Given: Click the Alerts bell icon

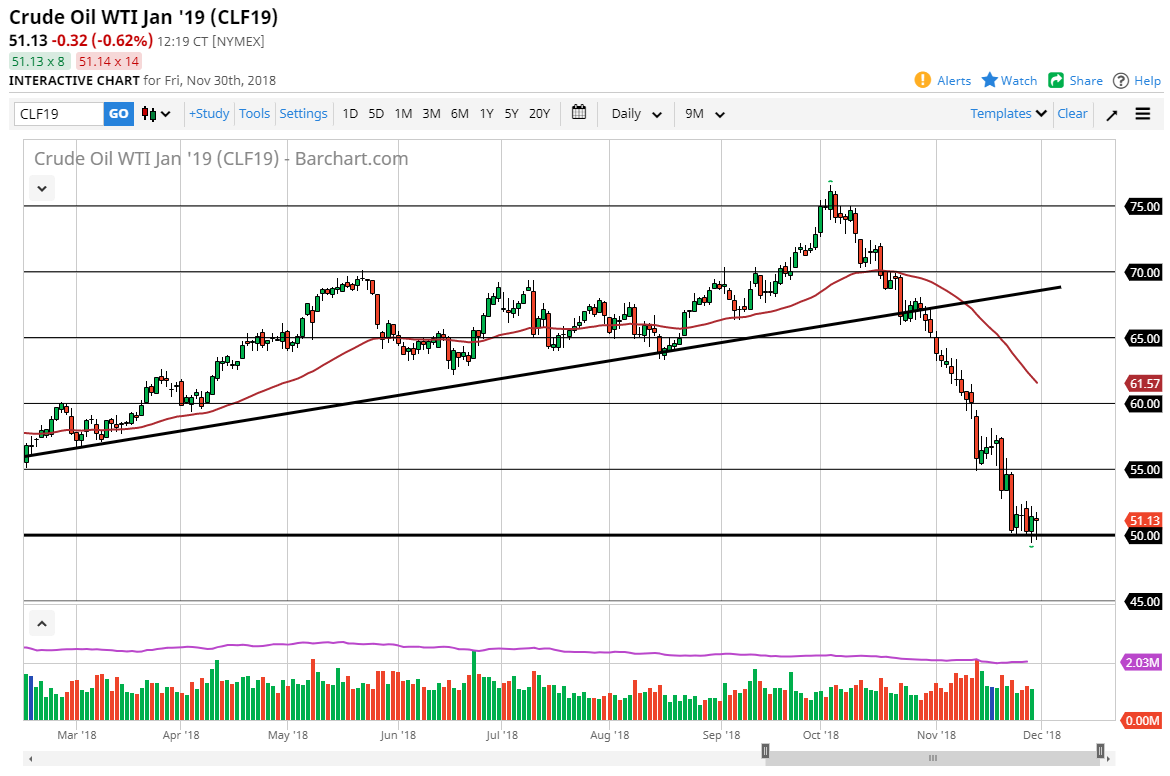Looking at the screenshot, I should click(x=922, y=80).
